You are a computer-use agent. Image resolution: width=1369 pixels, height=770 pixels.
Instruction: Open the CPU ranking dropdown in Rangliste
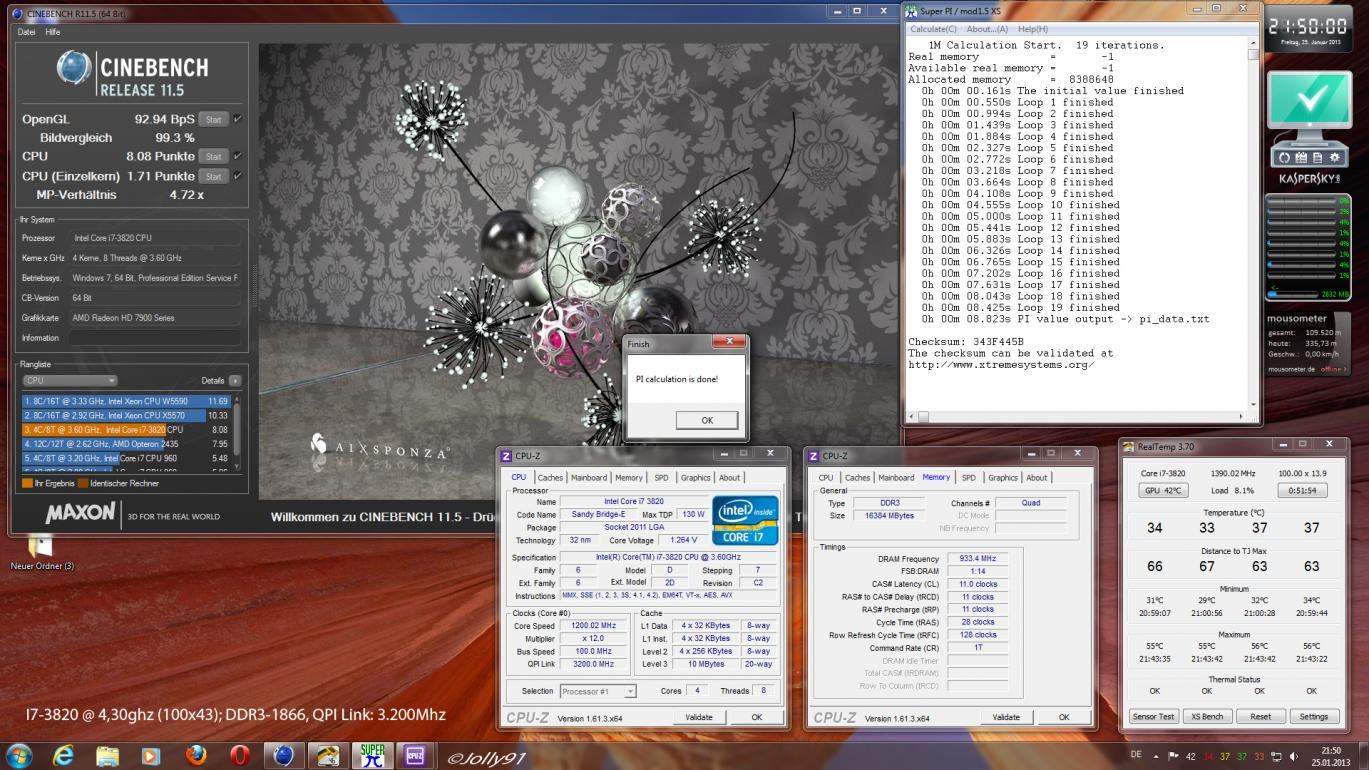coord(70,381)
